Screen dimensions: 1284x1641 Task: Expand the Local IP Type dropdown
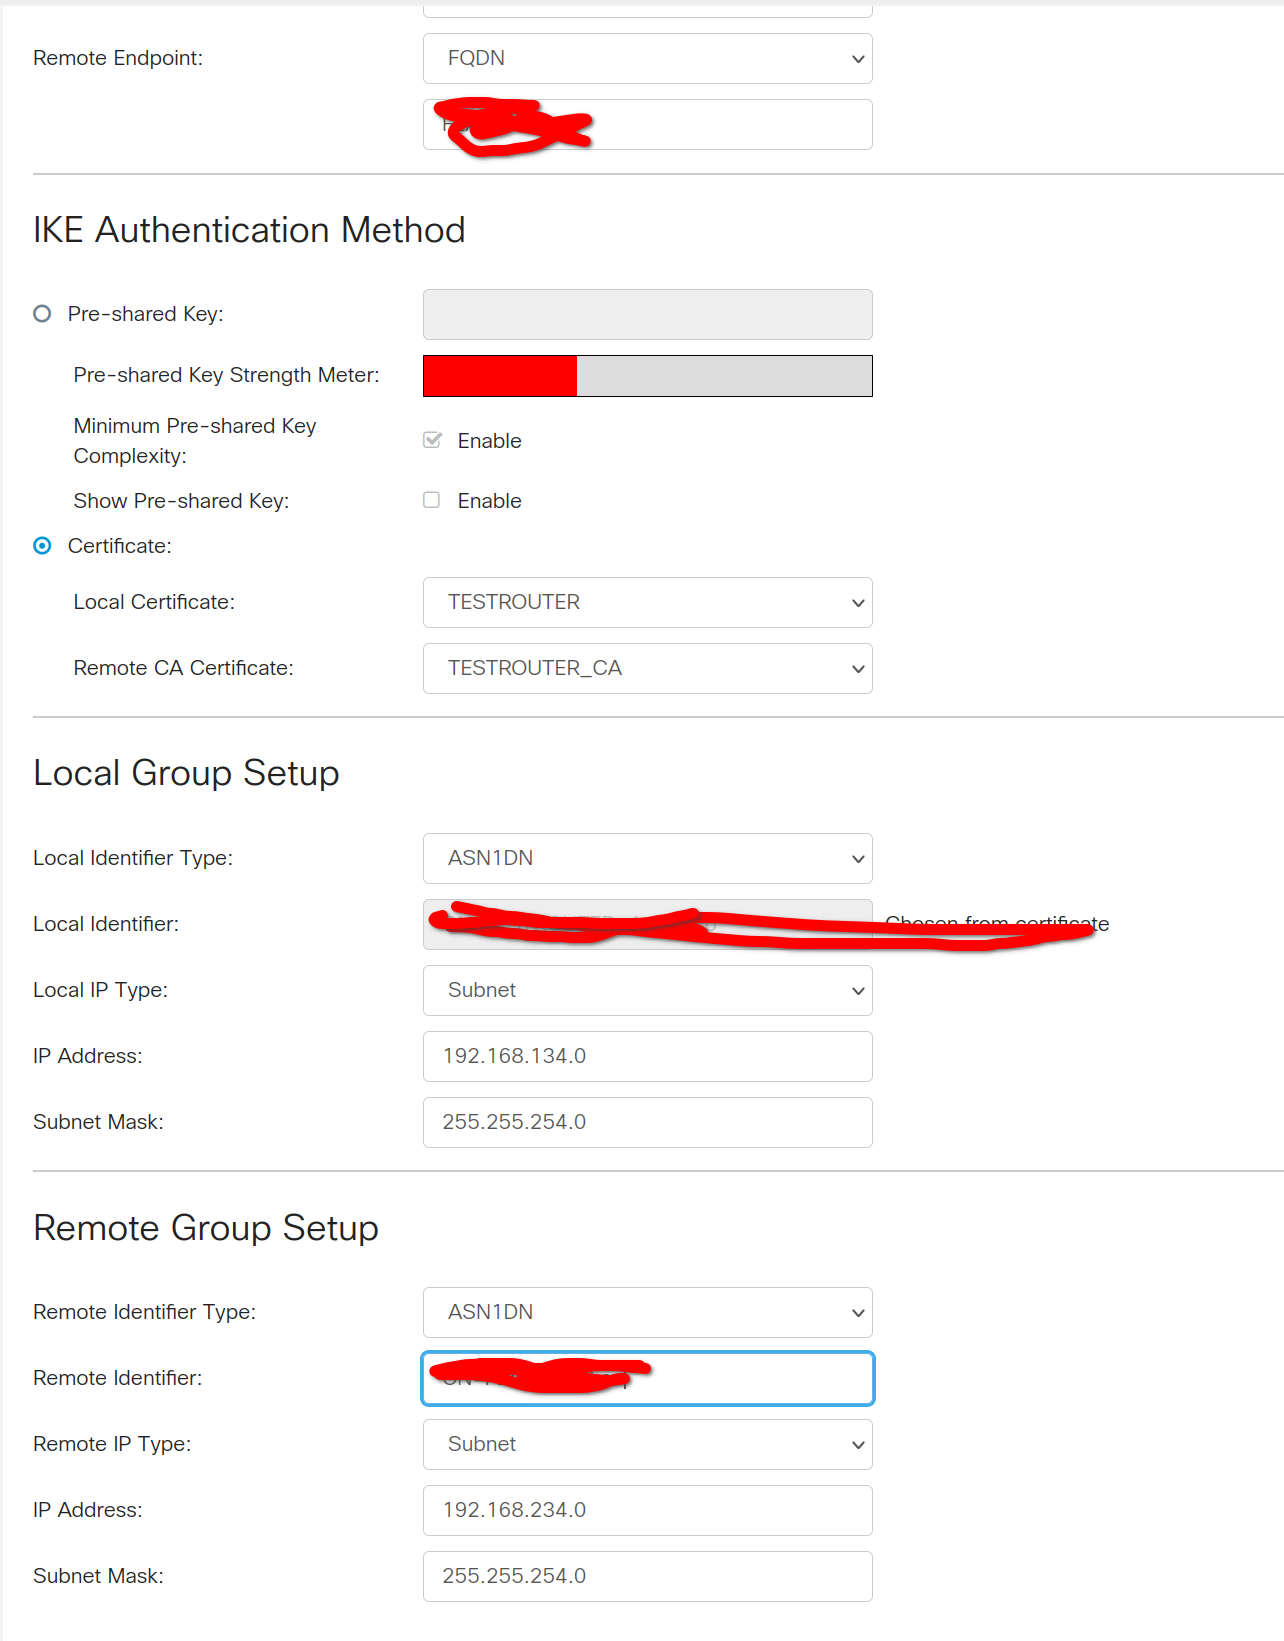pyautogui.click(x=647, y=991)
